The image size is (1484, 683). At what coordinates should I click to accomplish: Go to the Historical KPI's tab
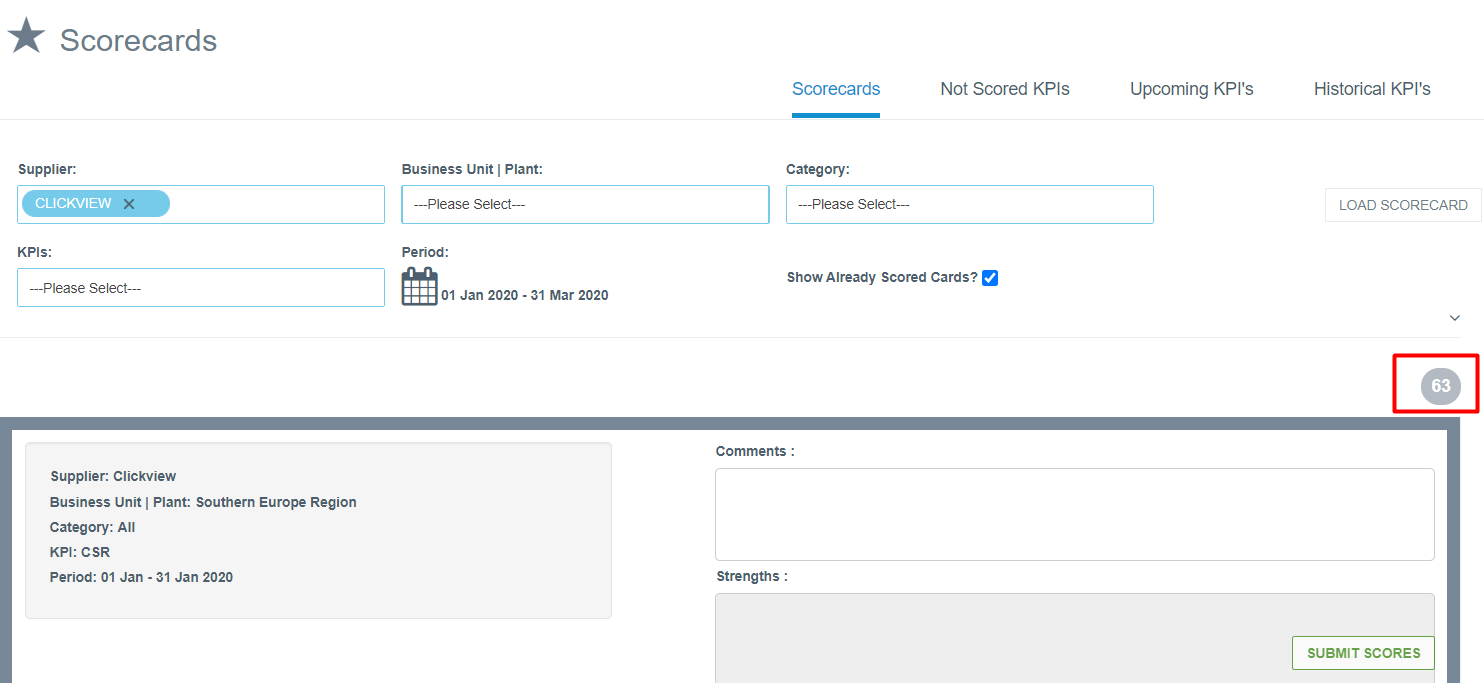pyautogui.click(x=1371, y=89)
